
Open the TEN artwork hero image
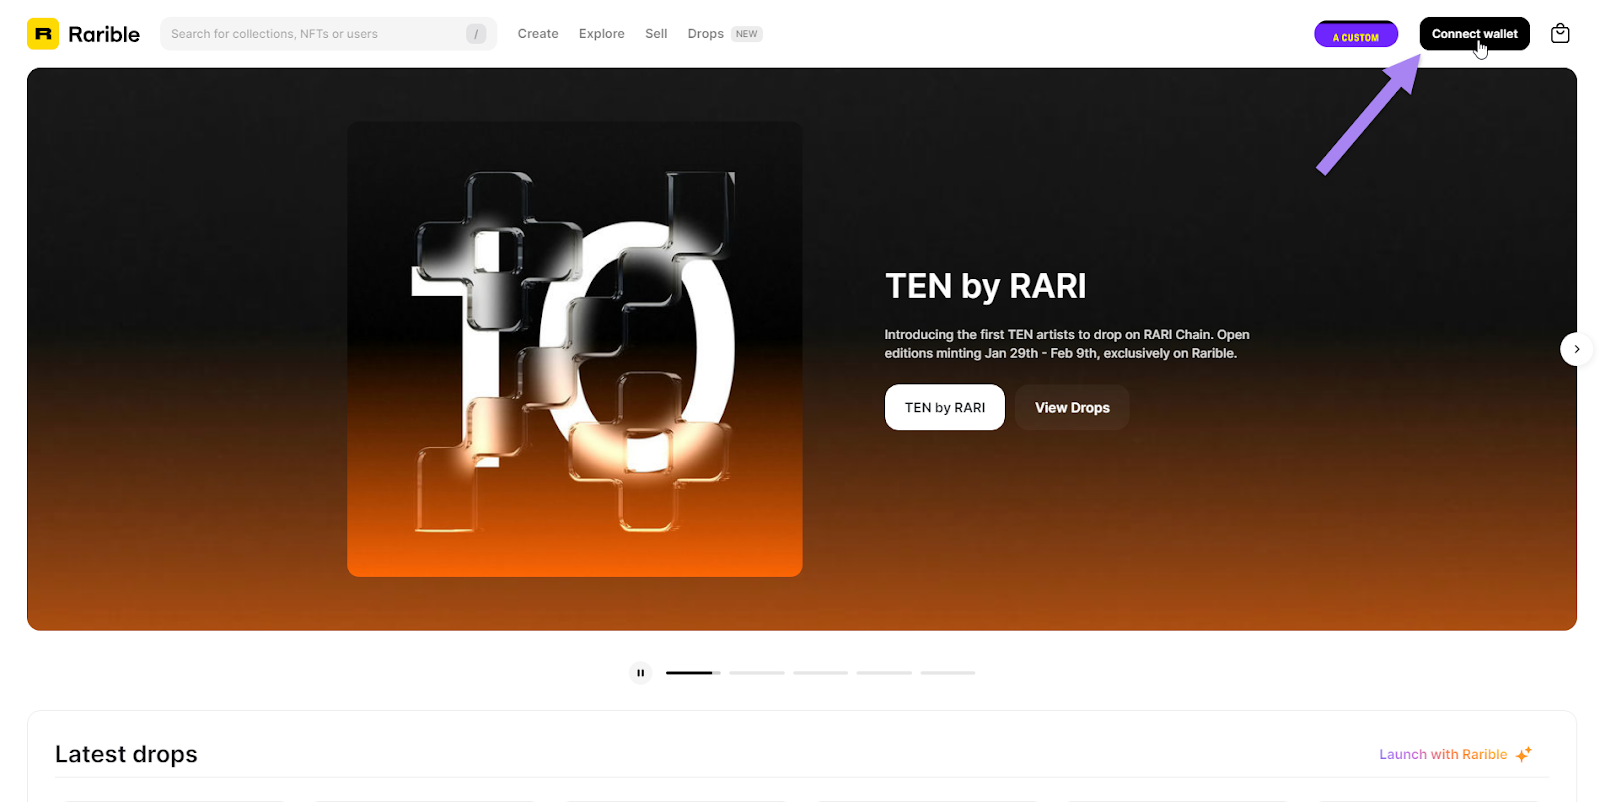574,349
